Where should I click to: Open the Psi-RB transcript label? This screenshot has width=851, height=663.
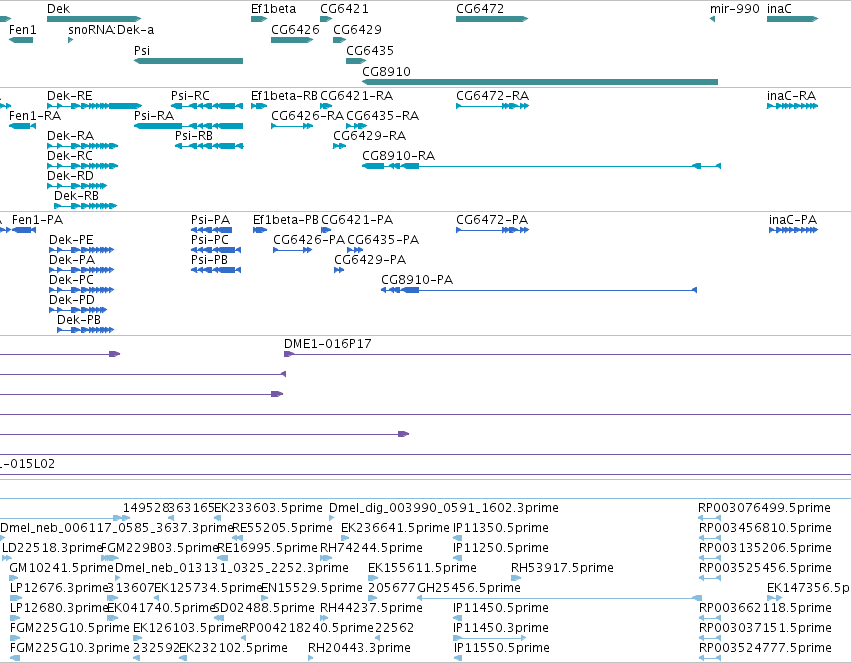[x=194, y=136]
